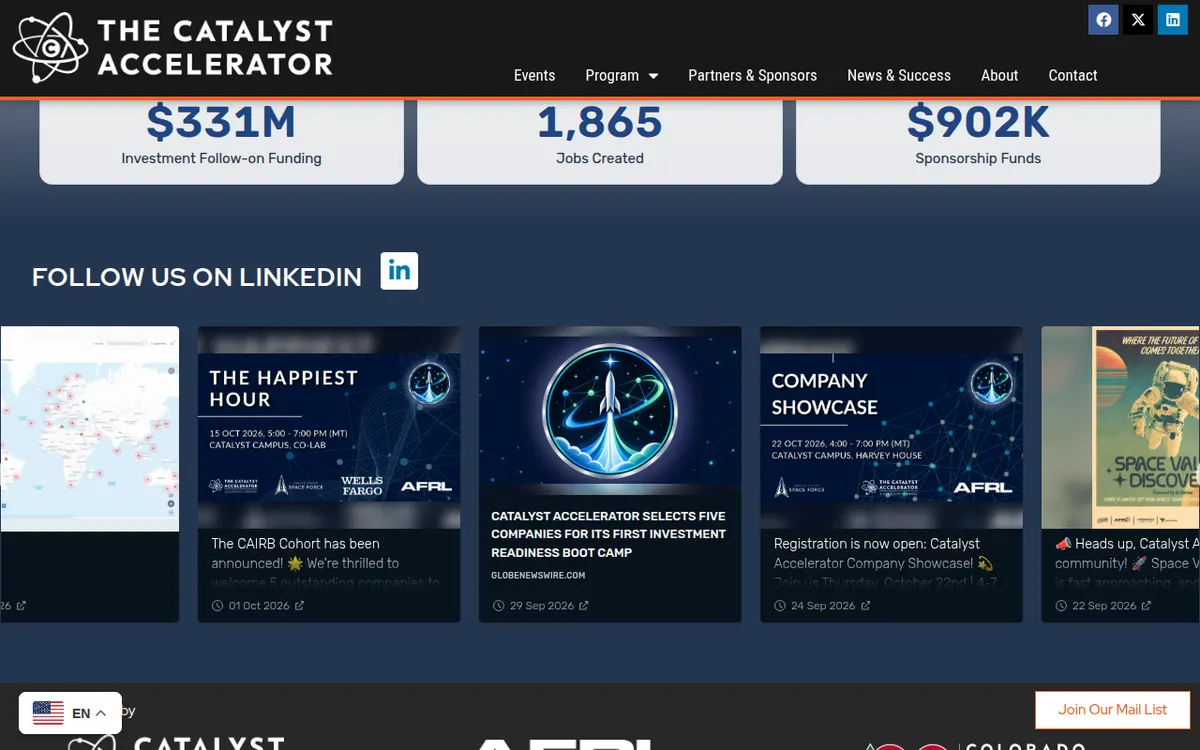Image resolution: width=1200 pixels, height=750 pixels.
Task: Open external link icon on 01 Oct 2026 post
Action: pos(300,606)
